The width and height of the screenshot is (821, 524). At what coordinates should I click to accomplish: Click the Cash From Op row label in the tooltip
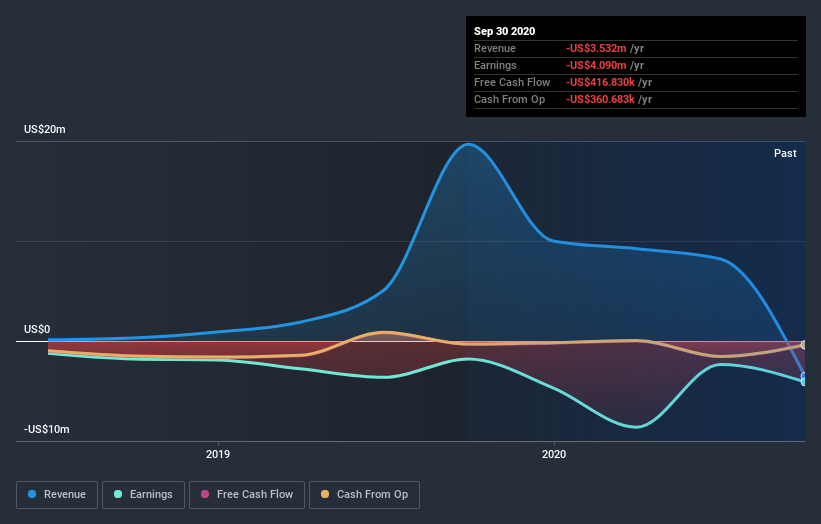[509, 99]
